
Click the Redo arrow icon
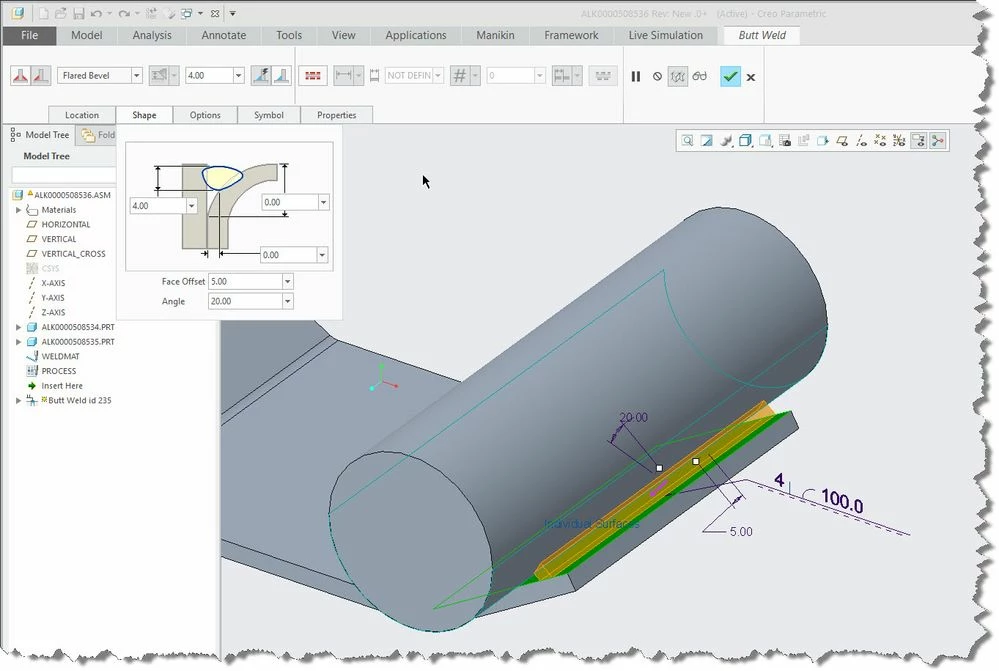pyautogui.click(x=124, y=13)
